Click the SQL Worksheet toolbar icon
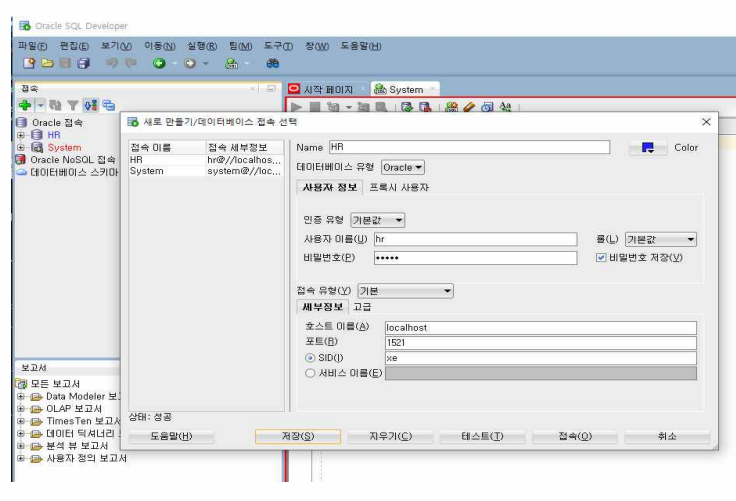Screen dimensions: 736x501 click(x=231, y=63)
